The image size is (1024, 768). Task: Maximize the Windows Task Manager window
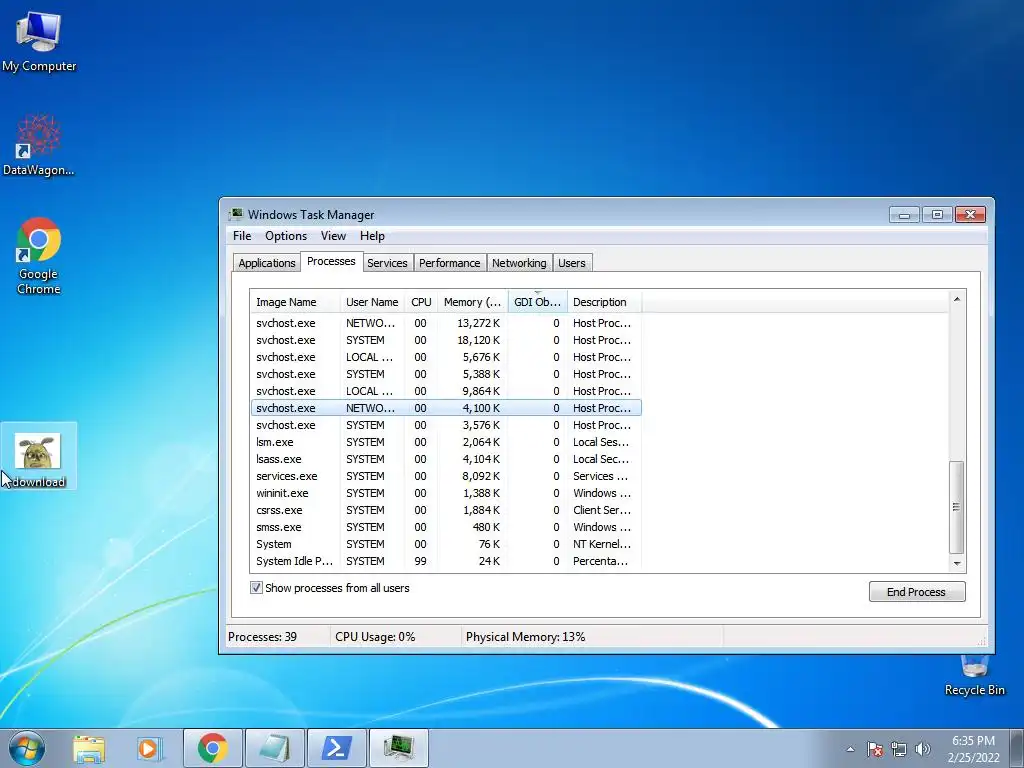(937, 215)
